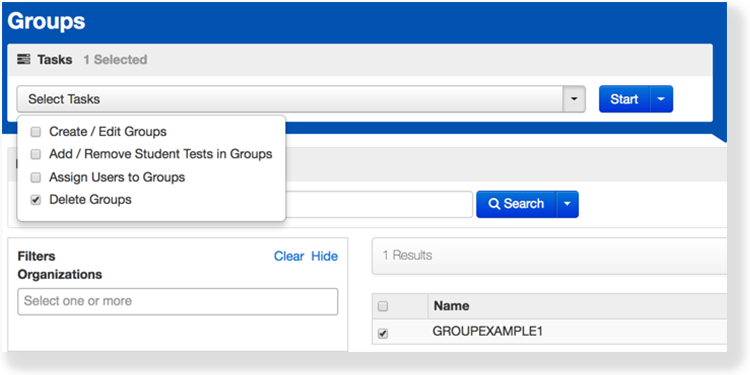Screen dimensions: 750x375
Task: Toggle the select-all checkbox in table header
Action: coord(383,307)
